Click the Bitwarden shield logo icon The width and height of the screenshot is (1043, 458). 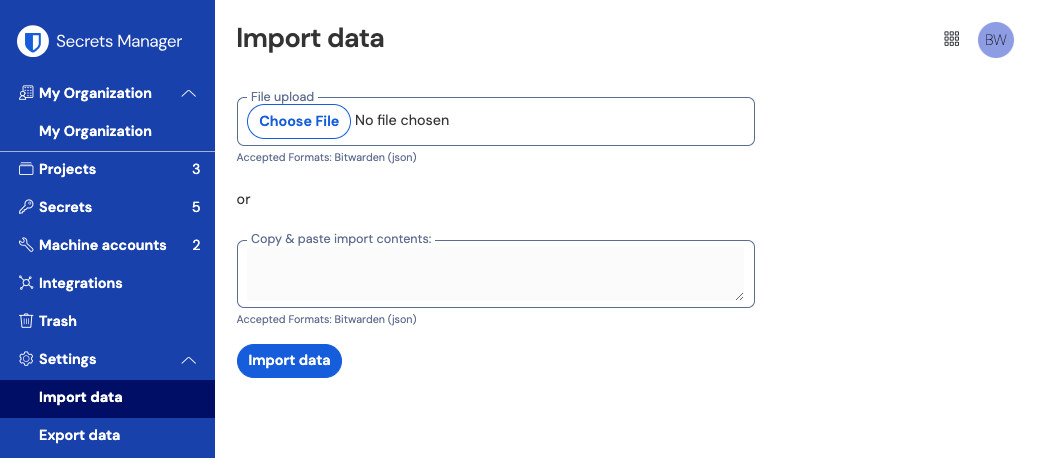click(33, 41)
